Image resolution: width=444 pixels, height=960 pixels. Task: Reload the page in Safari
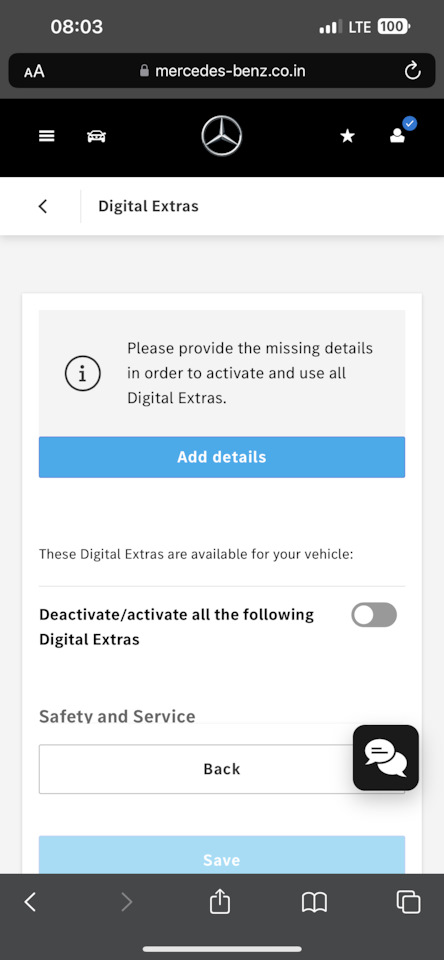point(413,71)
